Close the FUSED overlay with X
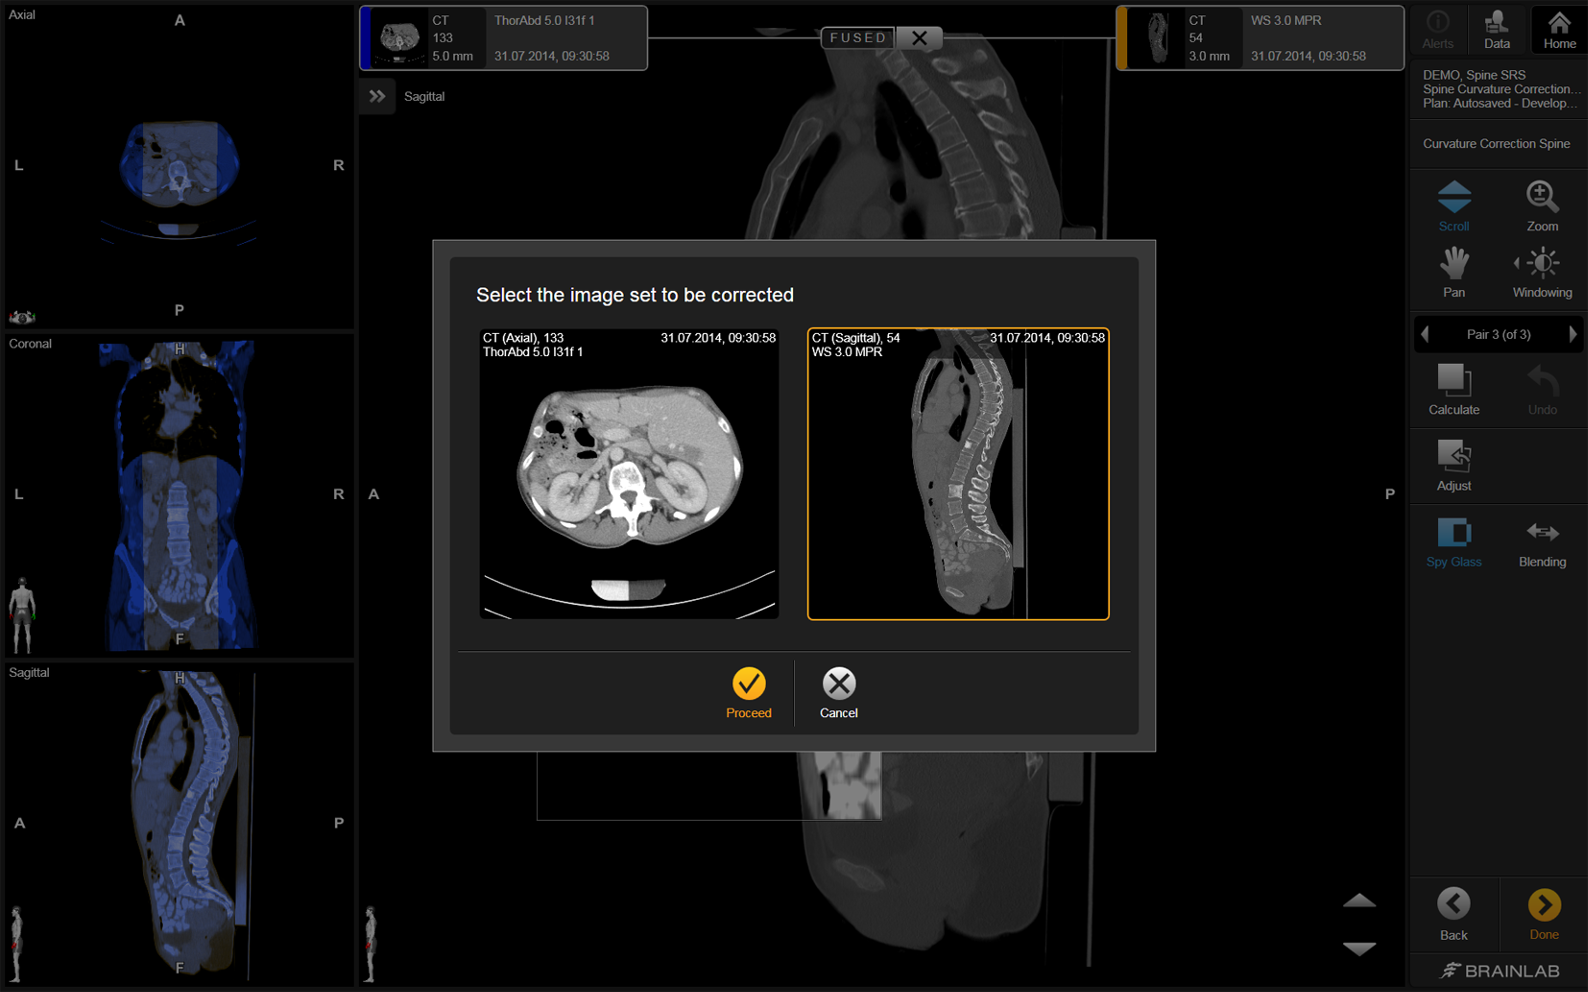This screenshot has width=1588, height=992. pyautogui.click(x=919, y=38)
